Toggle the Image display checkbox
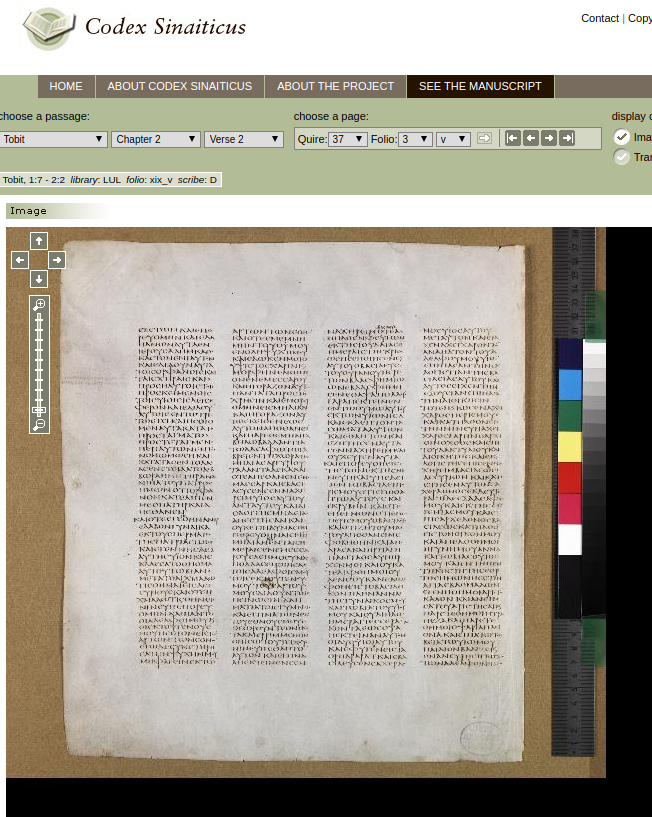Image resolution: width=652 pixels, height=817 pixels. point(622,138)
